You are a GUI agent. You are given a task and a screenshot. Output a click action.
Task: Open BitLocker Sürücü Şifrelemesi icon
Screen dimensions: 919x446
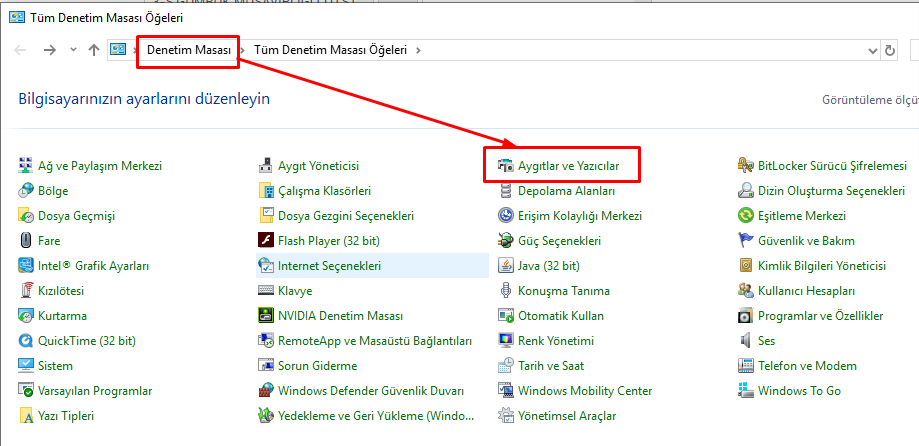point(745,166)
